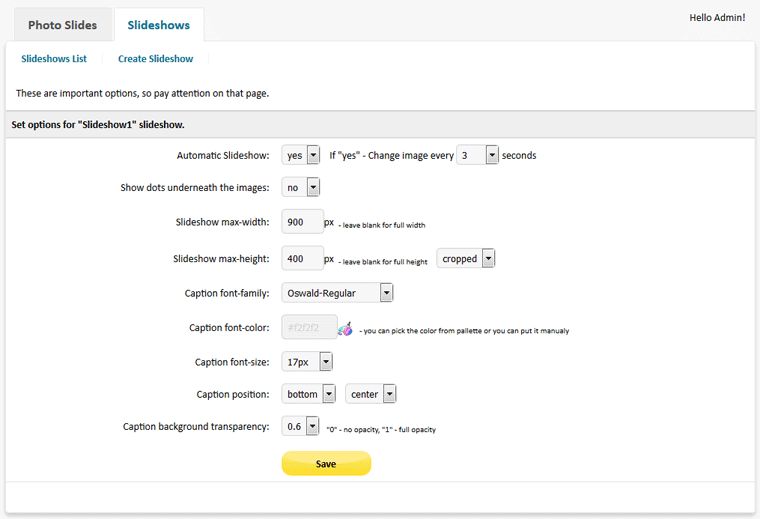Select the Caption font-size dropdown
Screen dimensions: 760x519
coord(307,362)
